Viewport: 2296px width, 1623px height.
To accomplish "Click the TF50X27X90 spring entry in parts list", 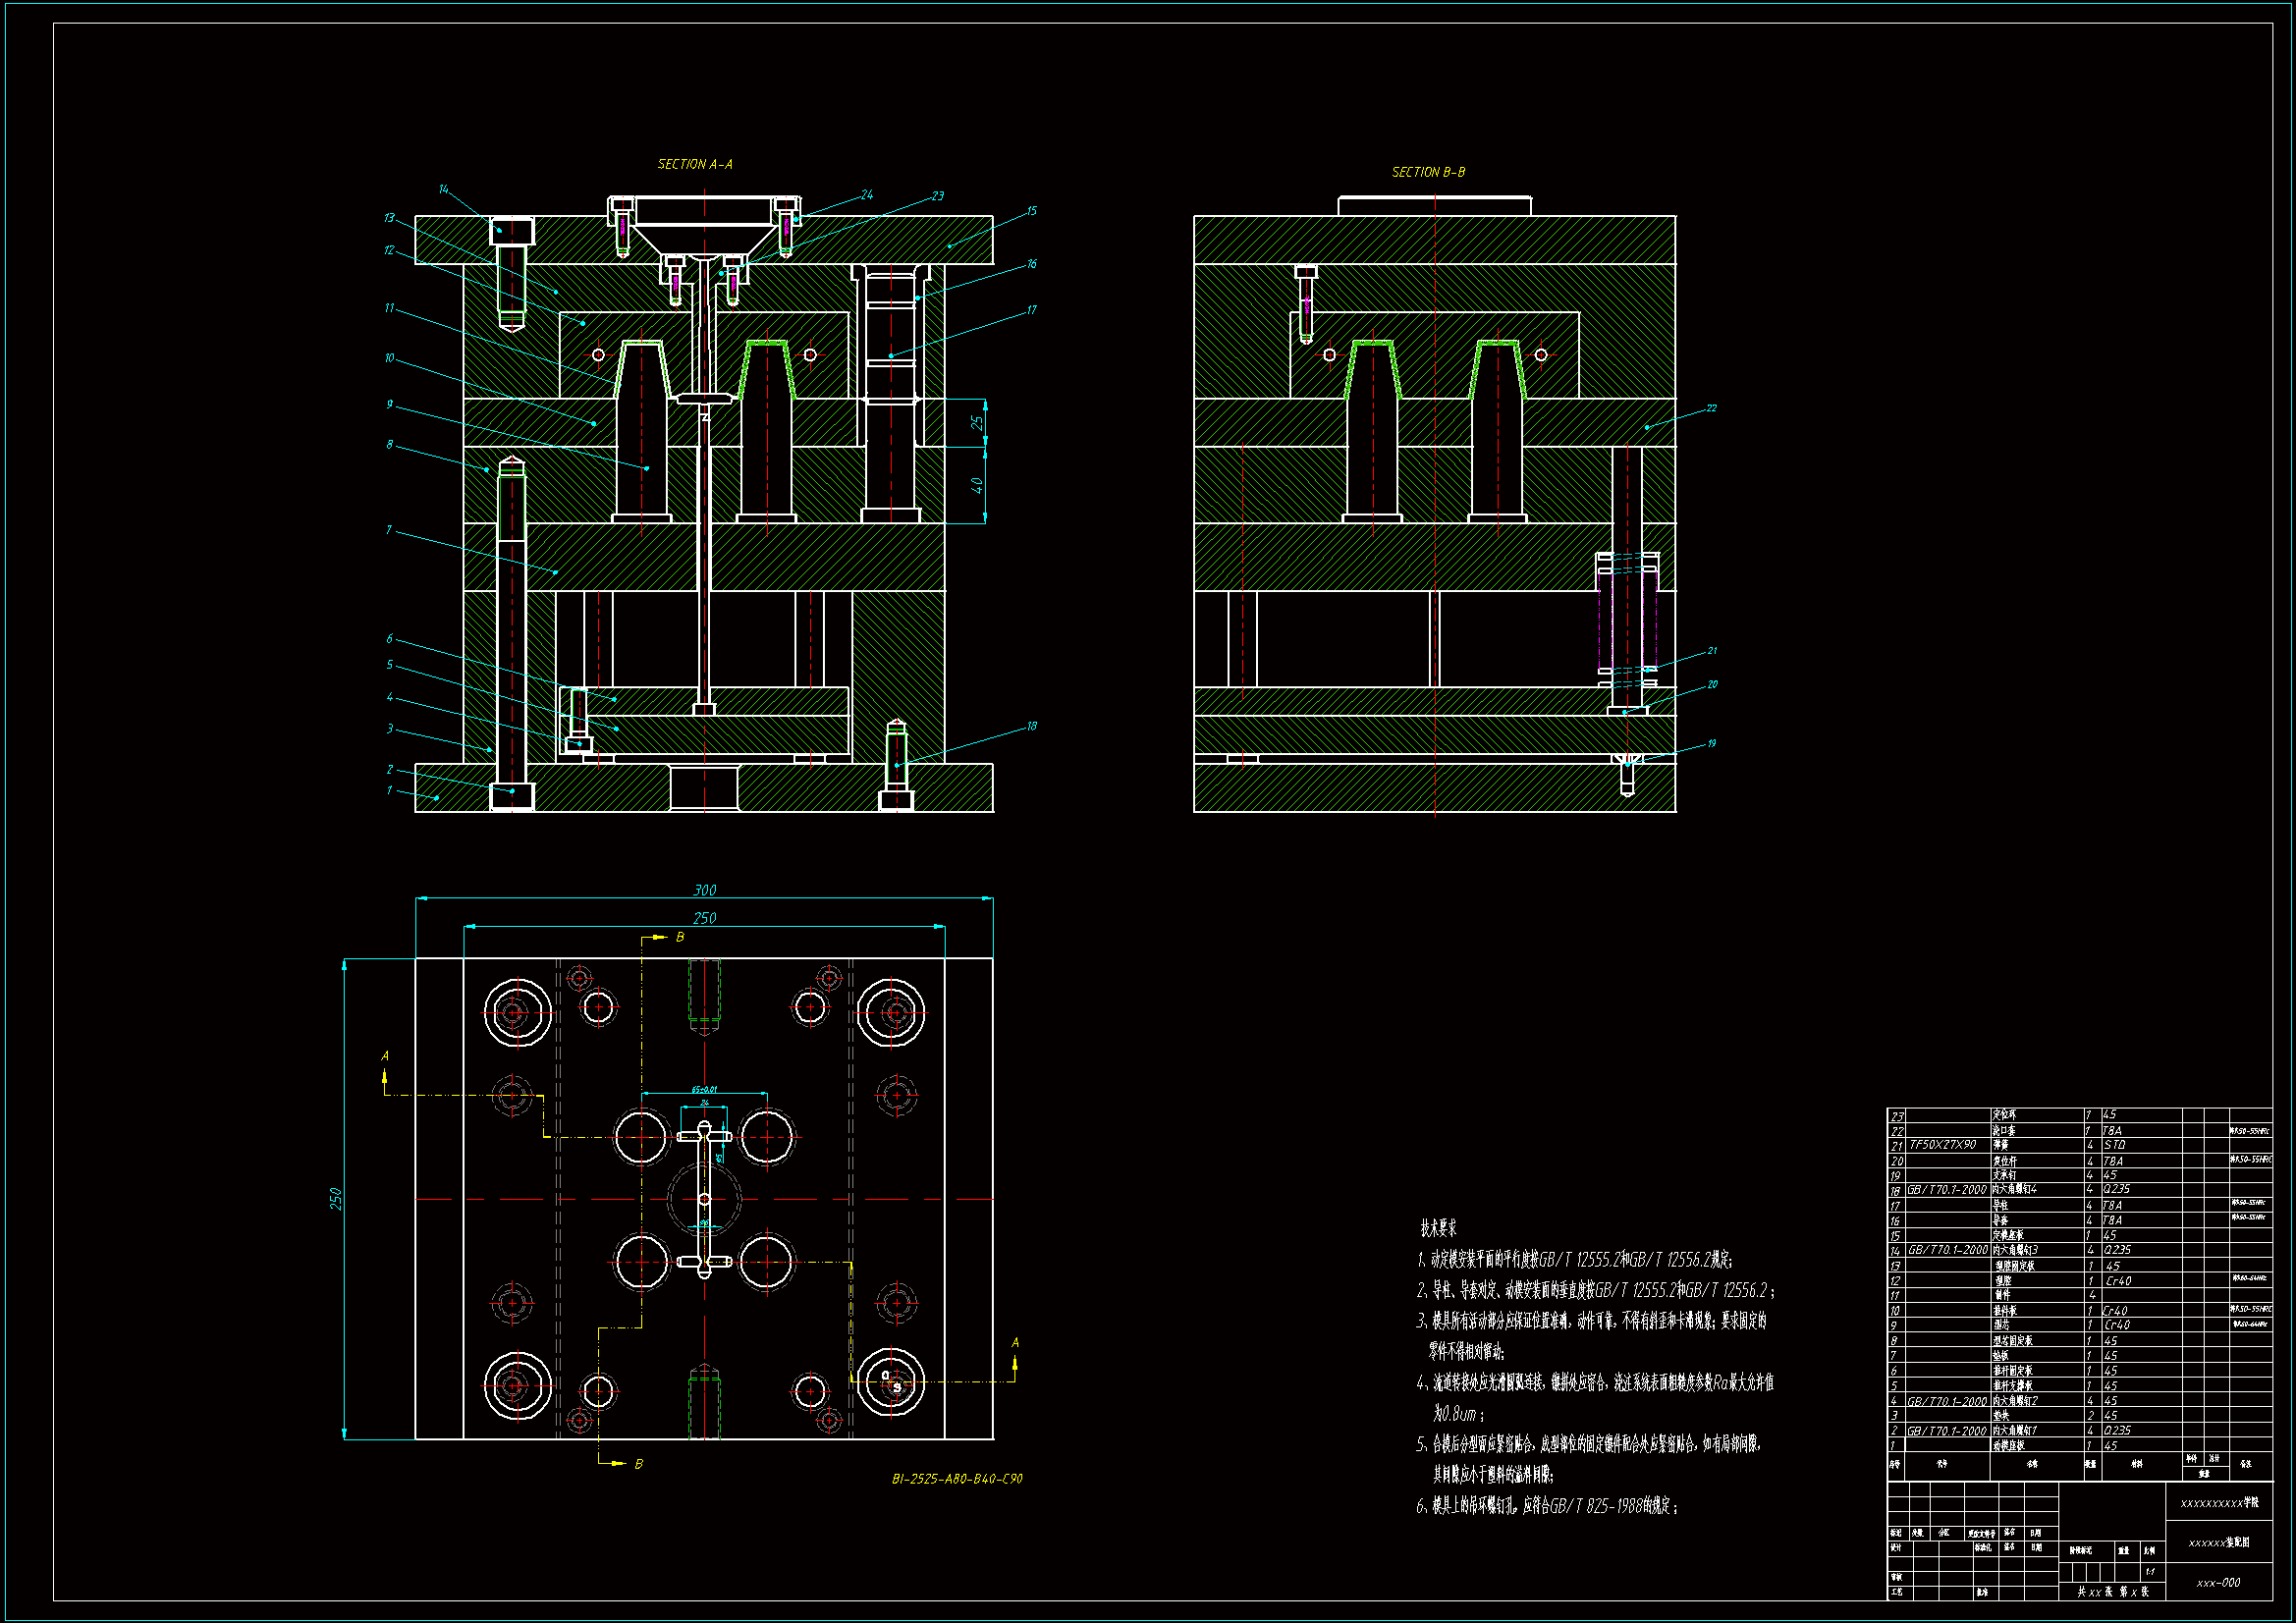I will coord(1942,1145).
